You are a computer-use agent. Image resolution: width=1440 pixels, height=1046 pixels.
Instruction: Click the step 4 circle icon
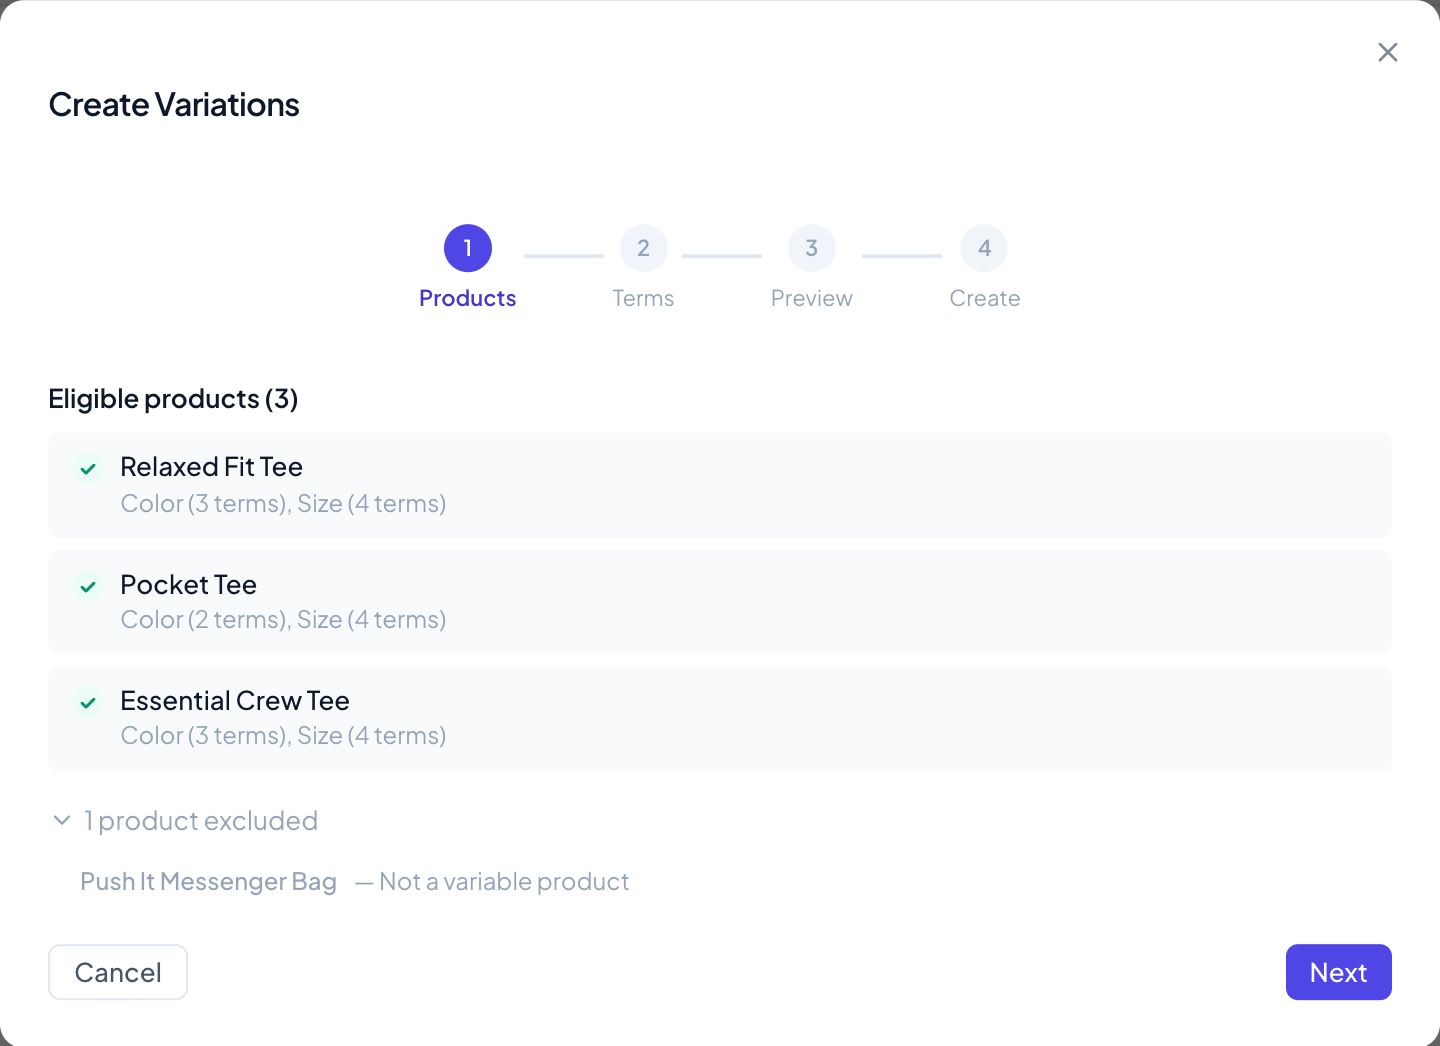click(984, 248)
